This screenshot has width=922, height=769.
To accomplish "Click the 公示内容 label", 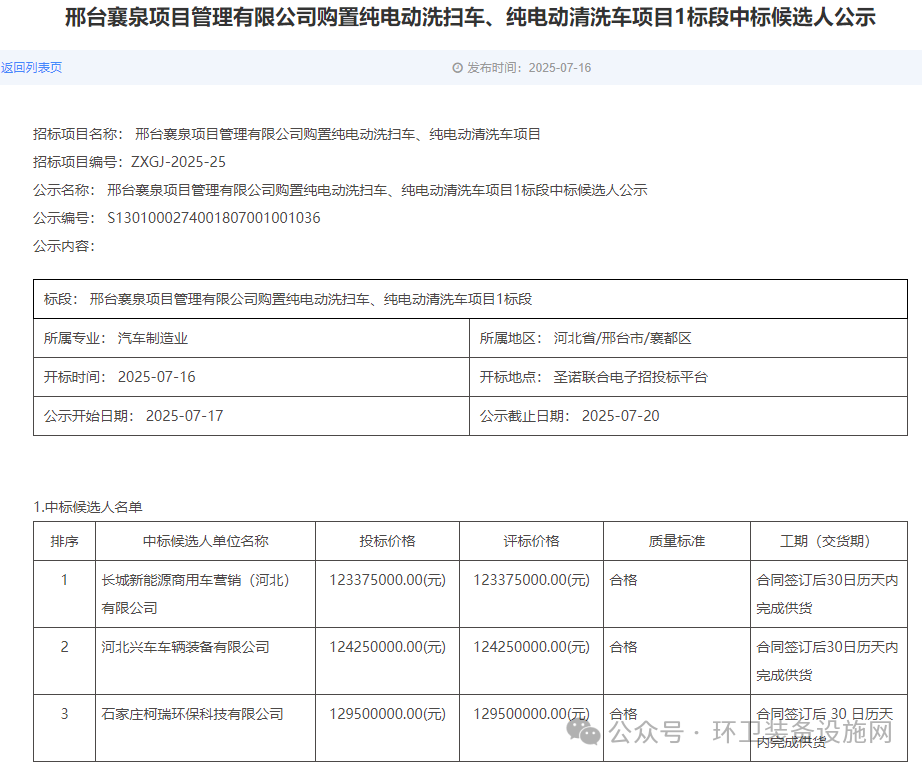I will click(64, 246).
